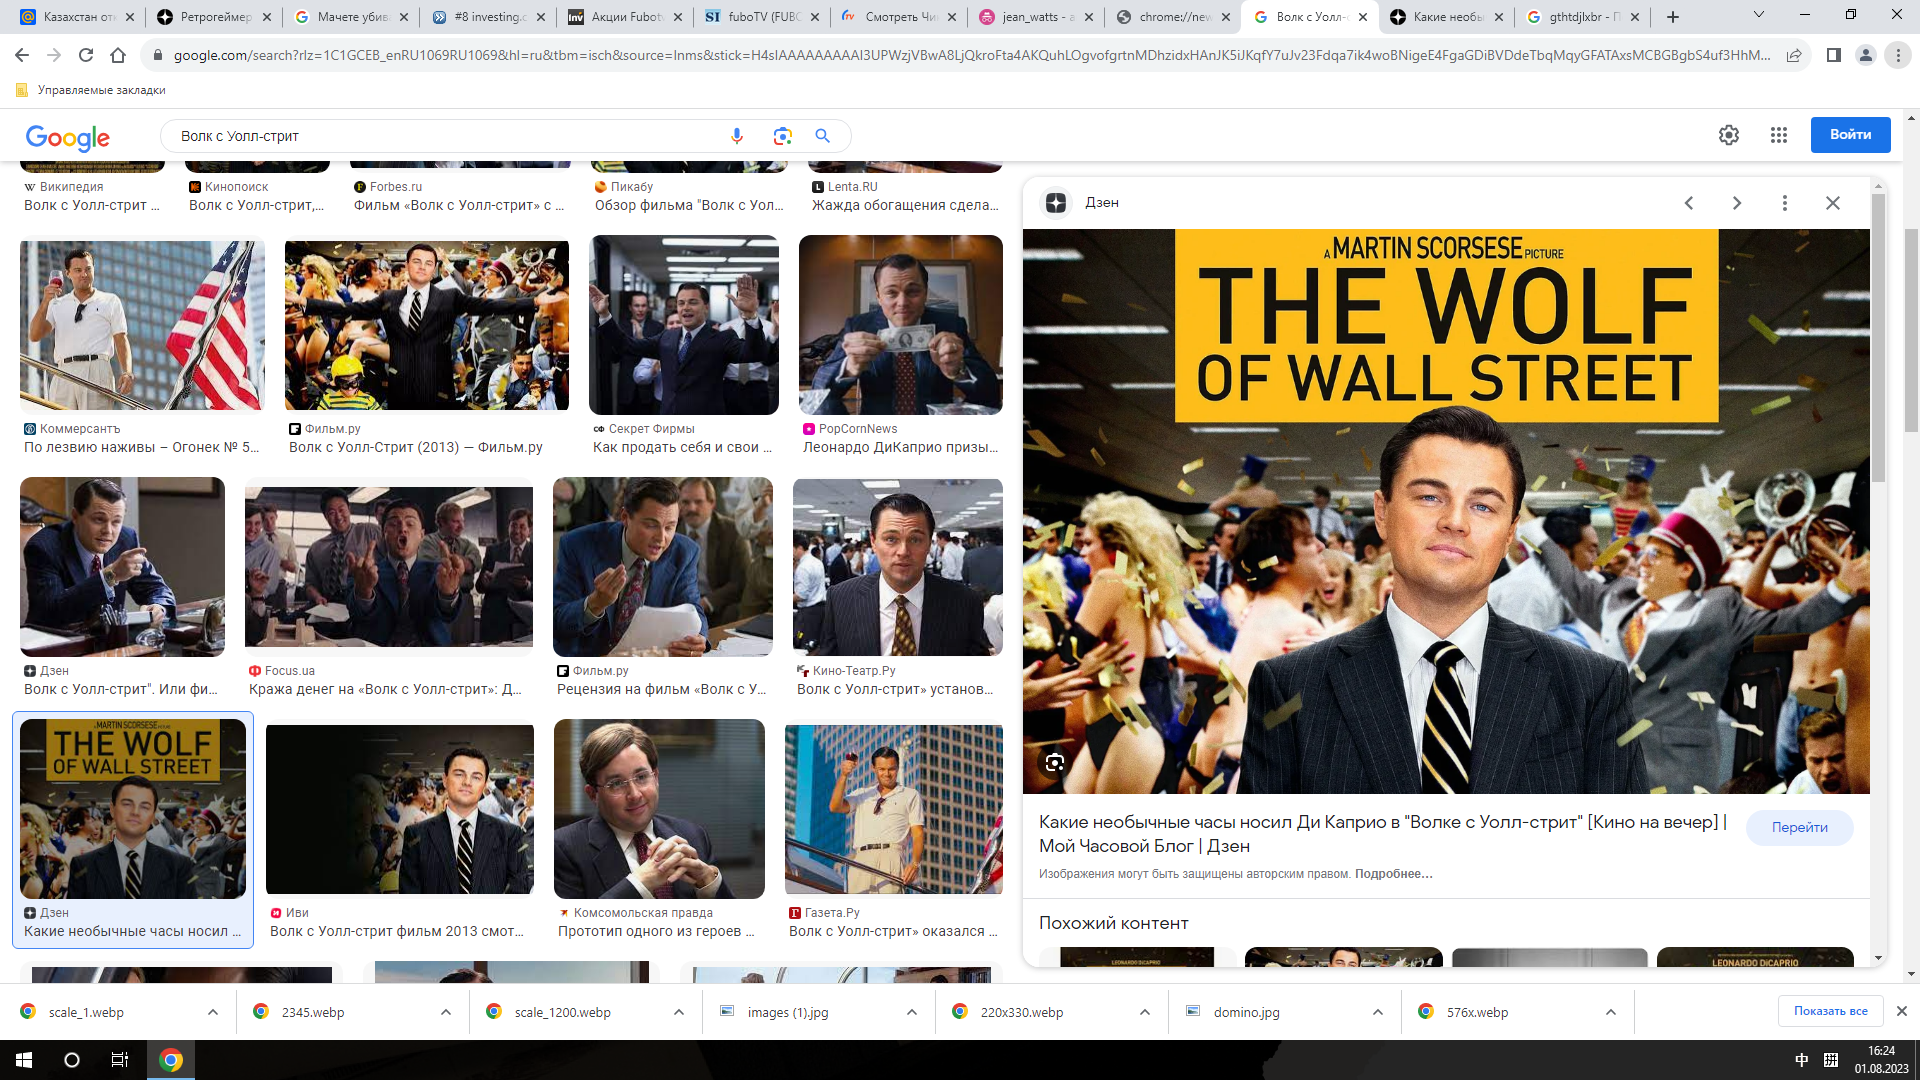
Task: Click browser forward arrow
Action: click(x=54, y=55)
